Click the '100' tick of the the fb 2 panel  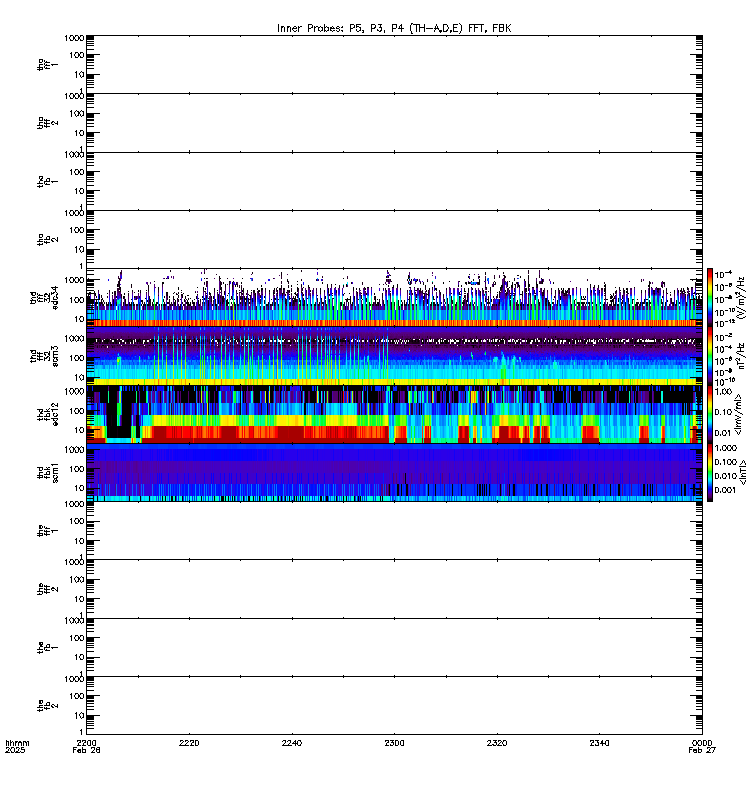[x=77, y=696]
